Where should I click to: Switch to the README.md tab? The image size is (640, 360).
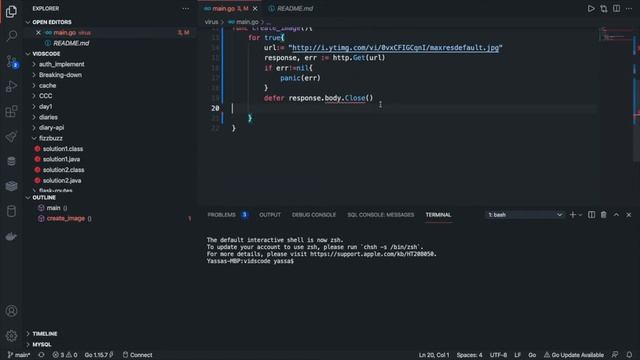(291, 9)
